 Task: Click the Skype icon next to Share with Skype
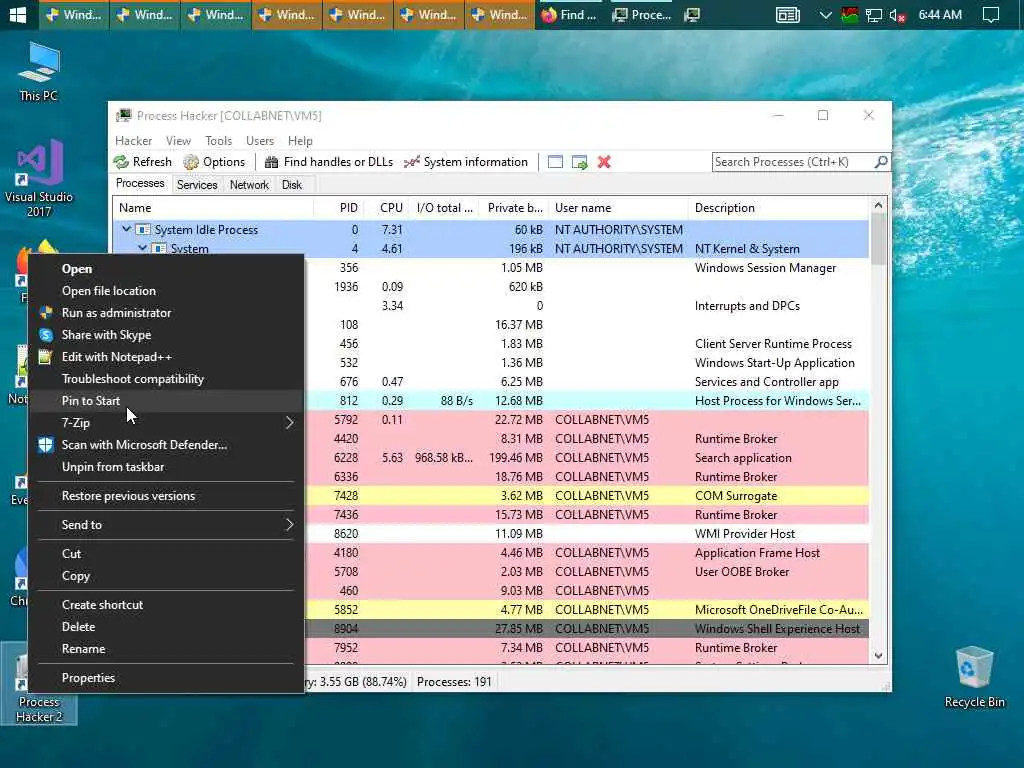(46, 335)
